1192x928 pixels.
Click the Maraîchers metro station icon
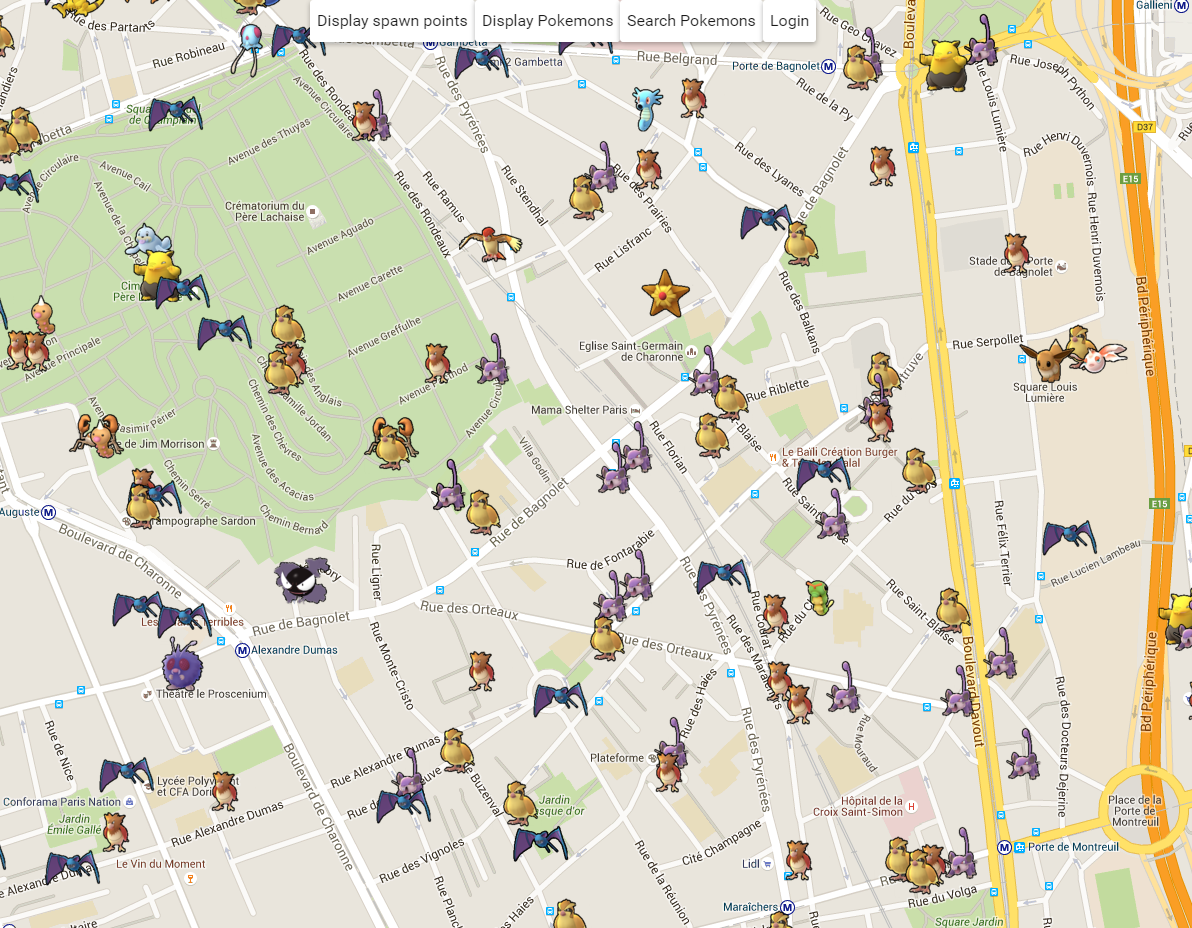coord(788,907)
